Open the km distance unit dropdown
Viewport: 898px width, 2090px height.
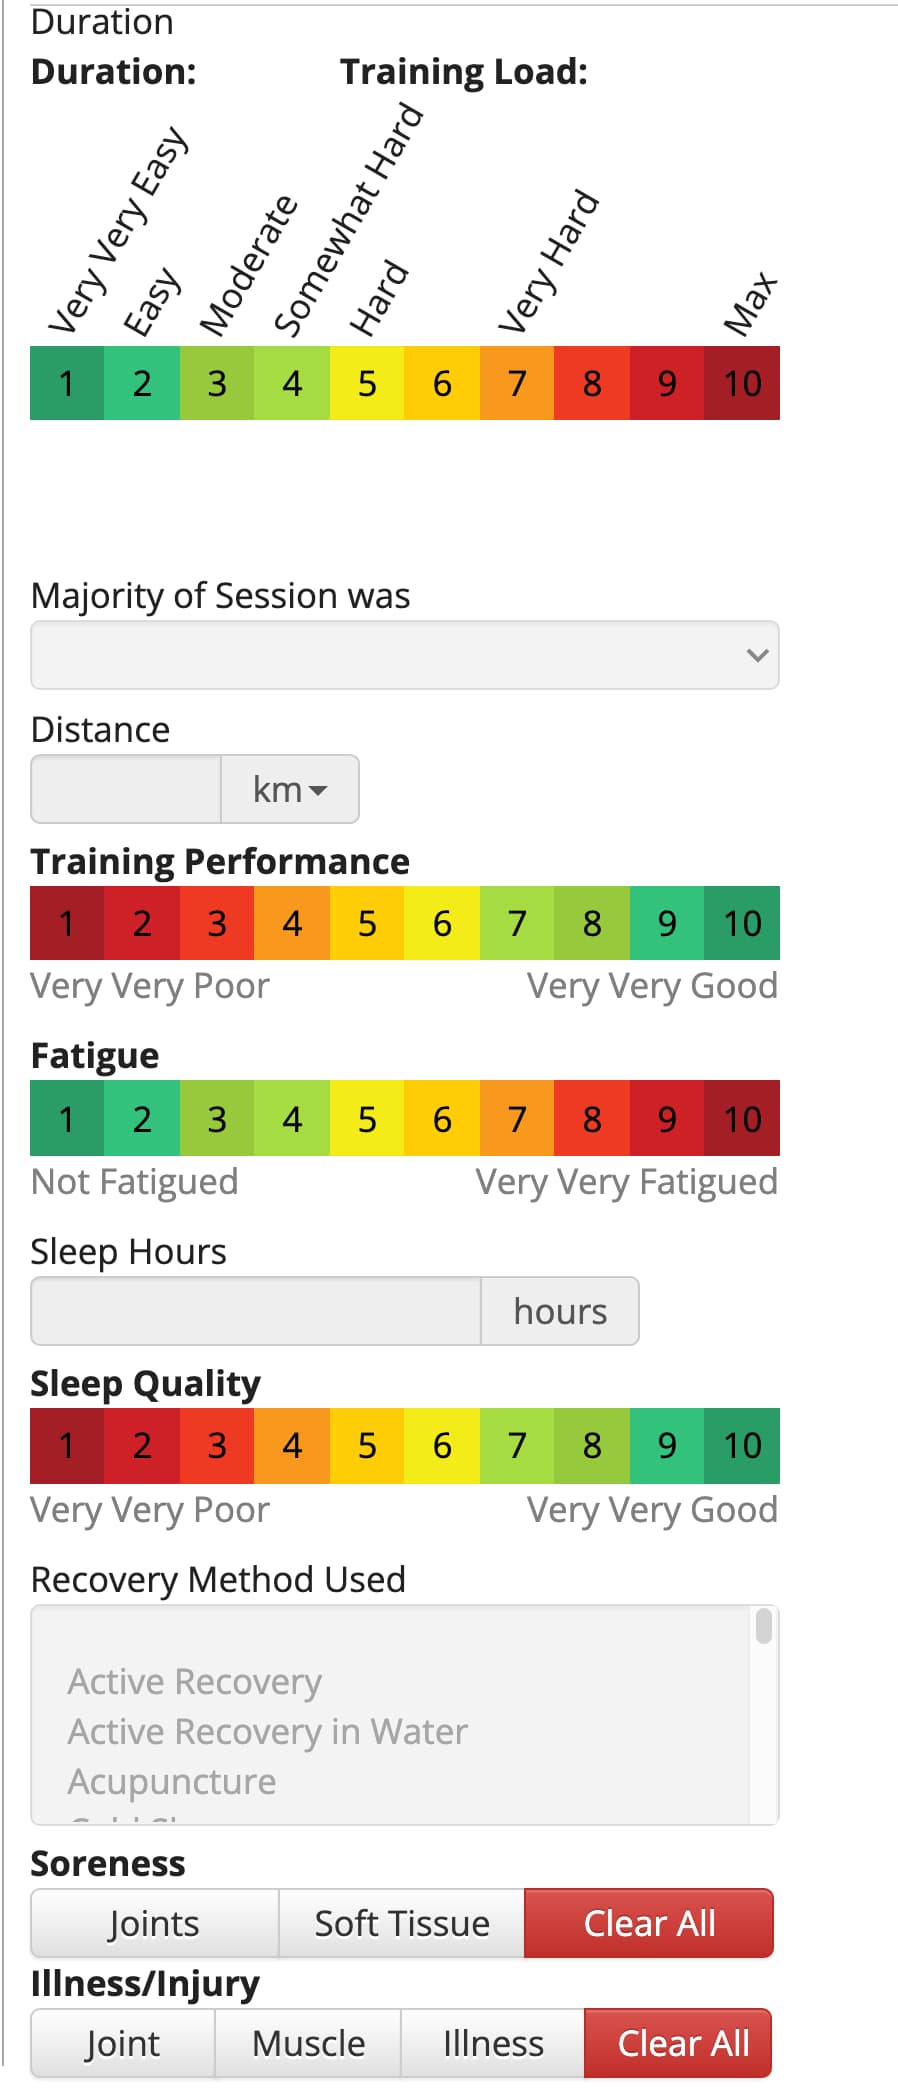tap(290, 789)
